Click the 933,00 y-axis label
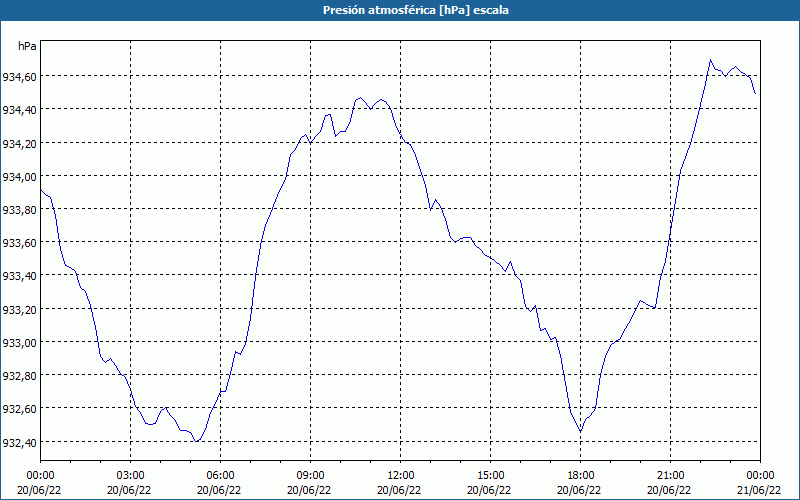This screenshot has width=800, height=500. pyautogui.click(x=19, y=343)
